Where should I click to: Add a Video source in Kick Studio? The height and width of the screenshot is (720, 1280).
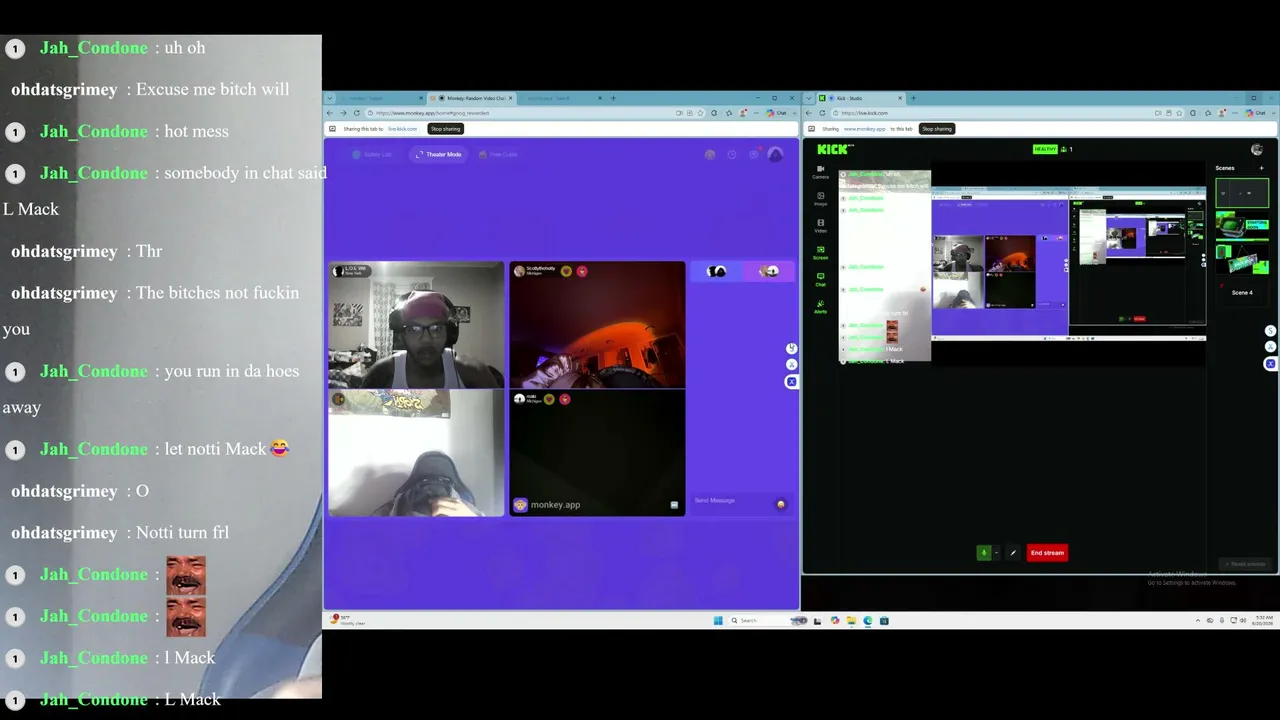coord(820,226)
